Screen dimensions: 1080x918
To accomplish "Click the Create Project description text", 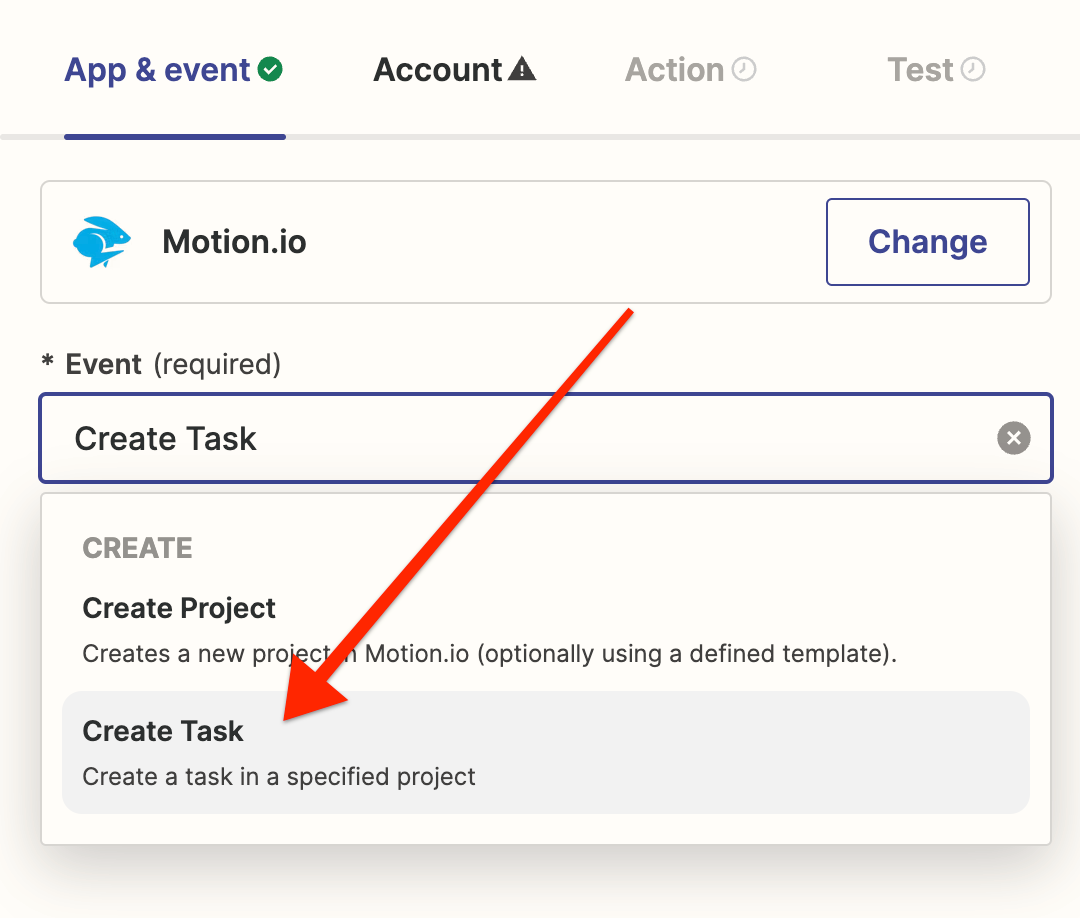I will click(x=489, y=655).
